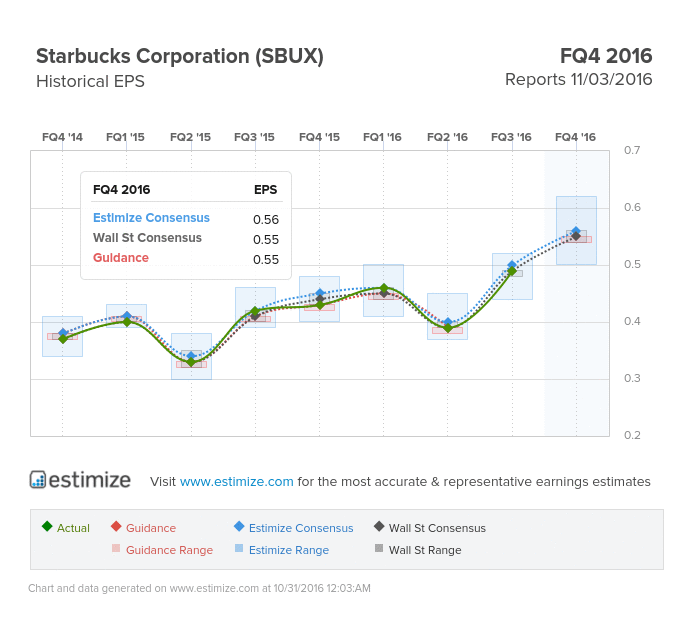Image resolution: width=685 pixels, height=620 pixels.
Task: Toggle the Estimize Range legend label
Action: point(289,550)
